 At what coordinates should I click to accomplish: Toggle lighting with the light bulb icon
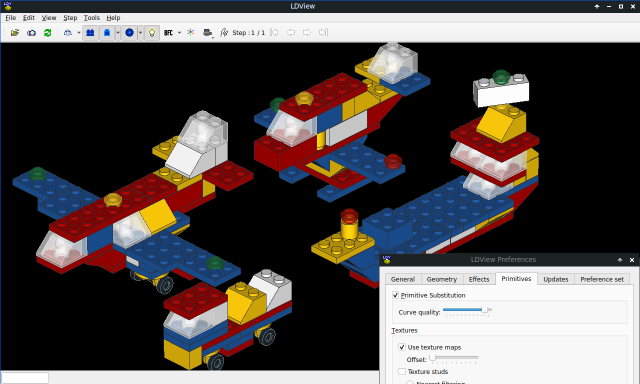click(x=152, y=33)
